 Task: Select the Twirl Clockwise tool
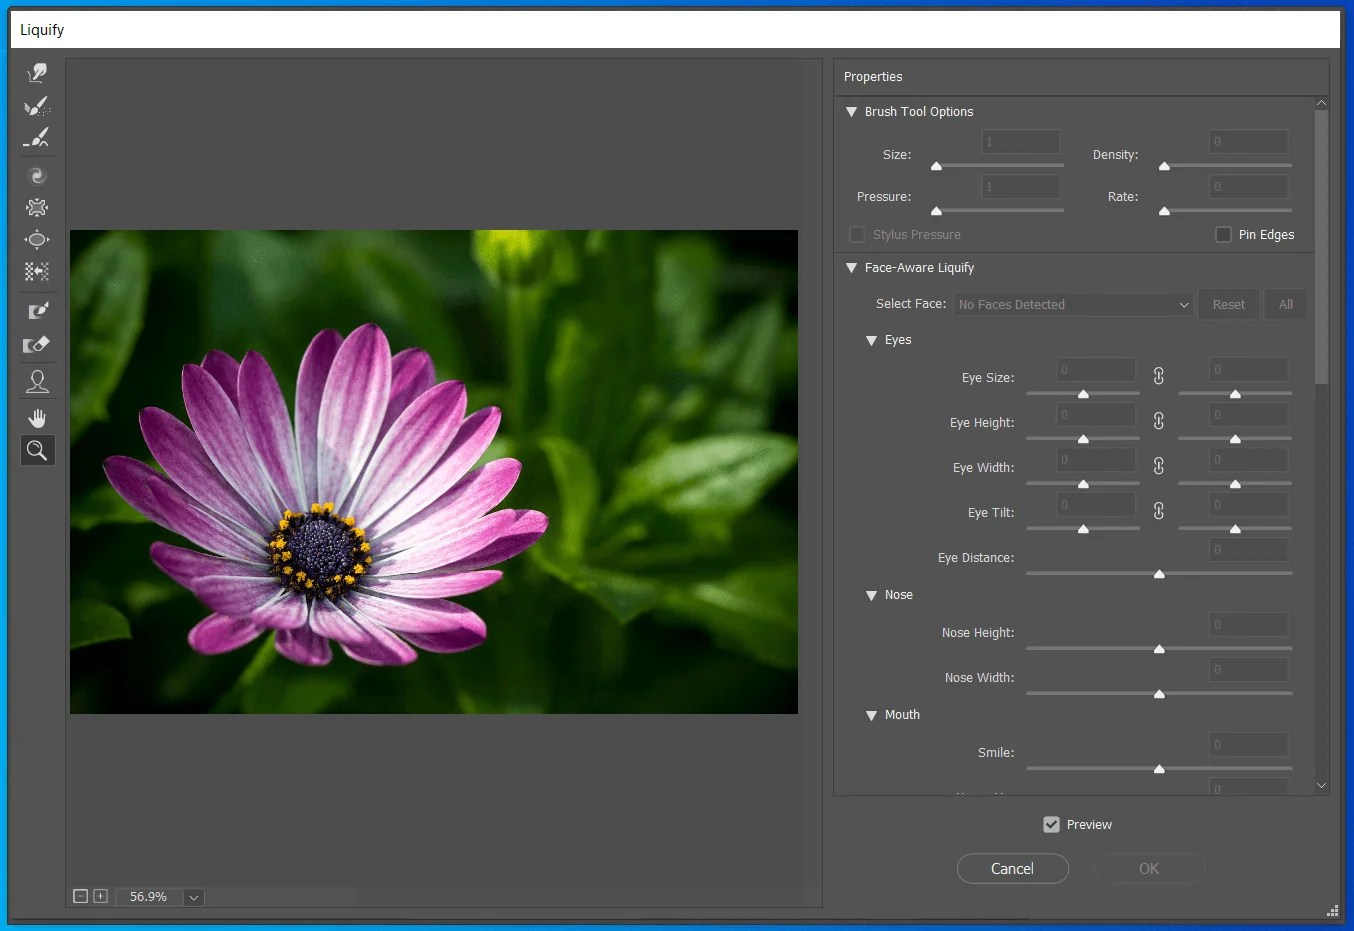[x=37, y=175]
